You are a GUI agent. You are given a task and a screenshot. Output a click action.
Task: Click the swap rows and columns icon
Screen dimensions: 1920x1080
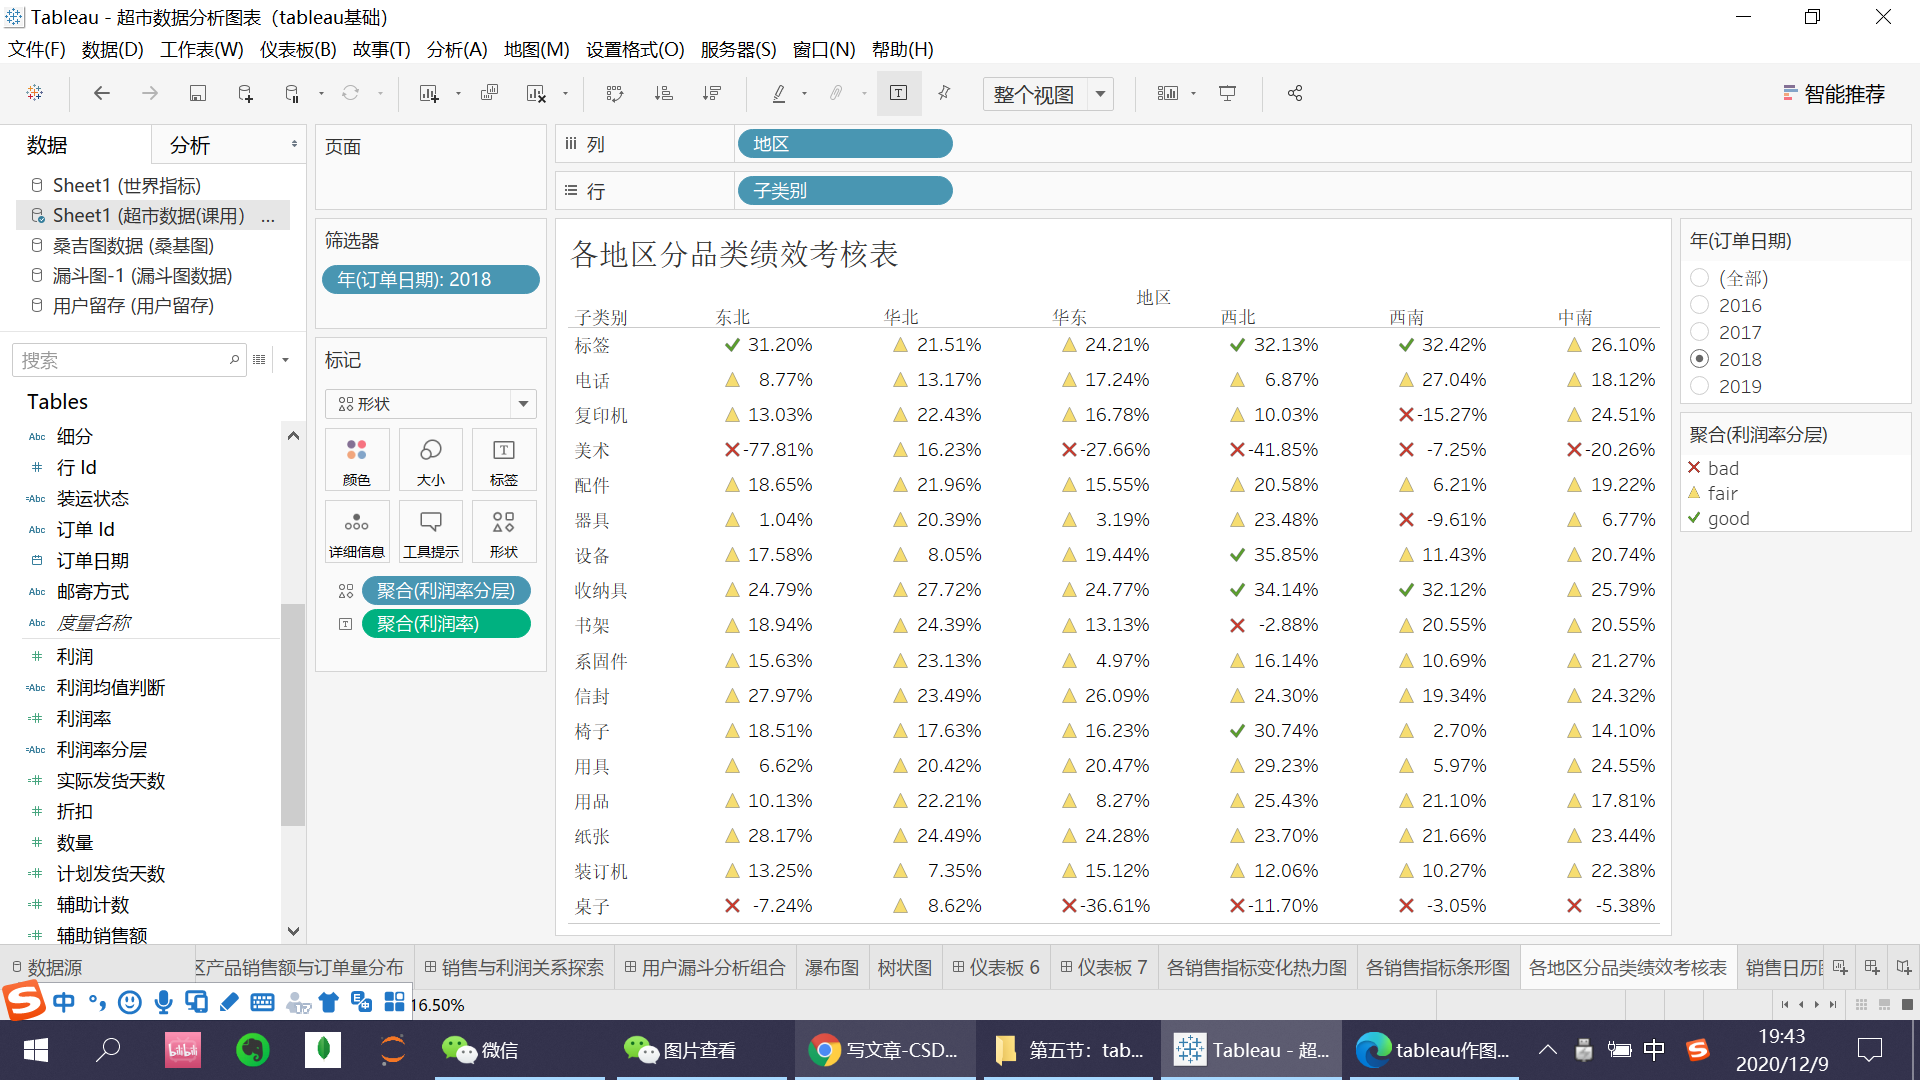[x=614, y=93]
